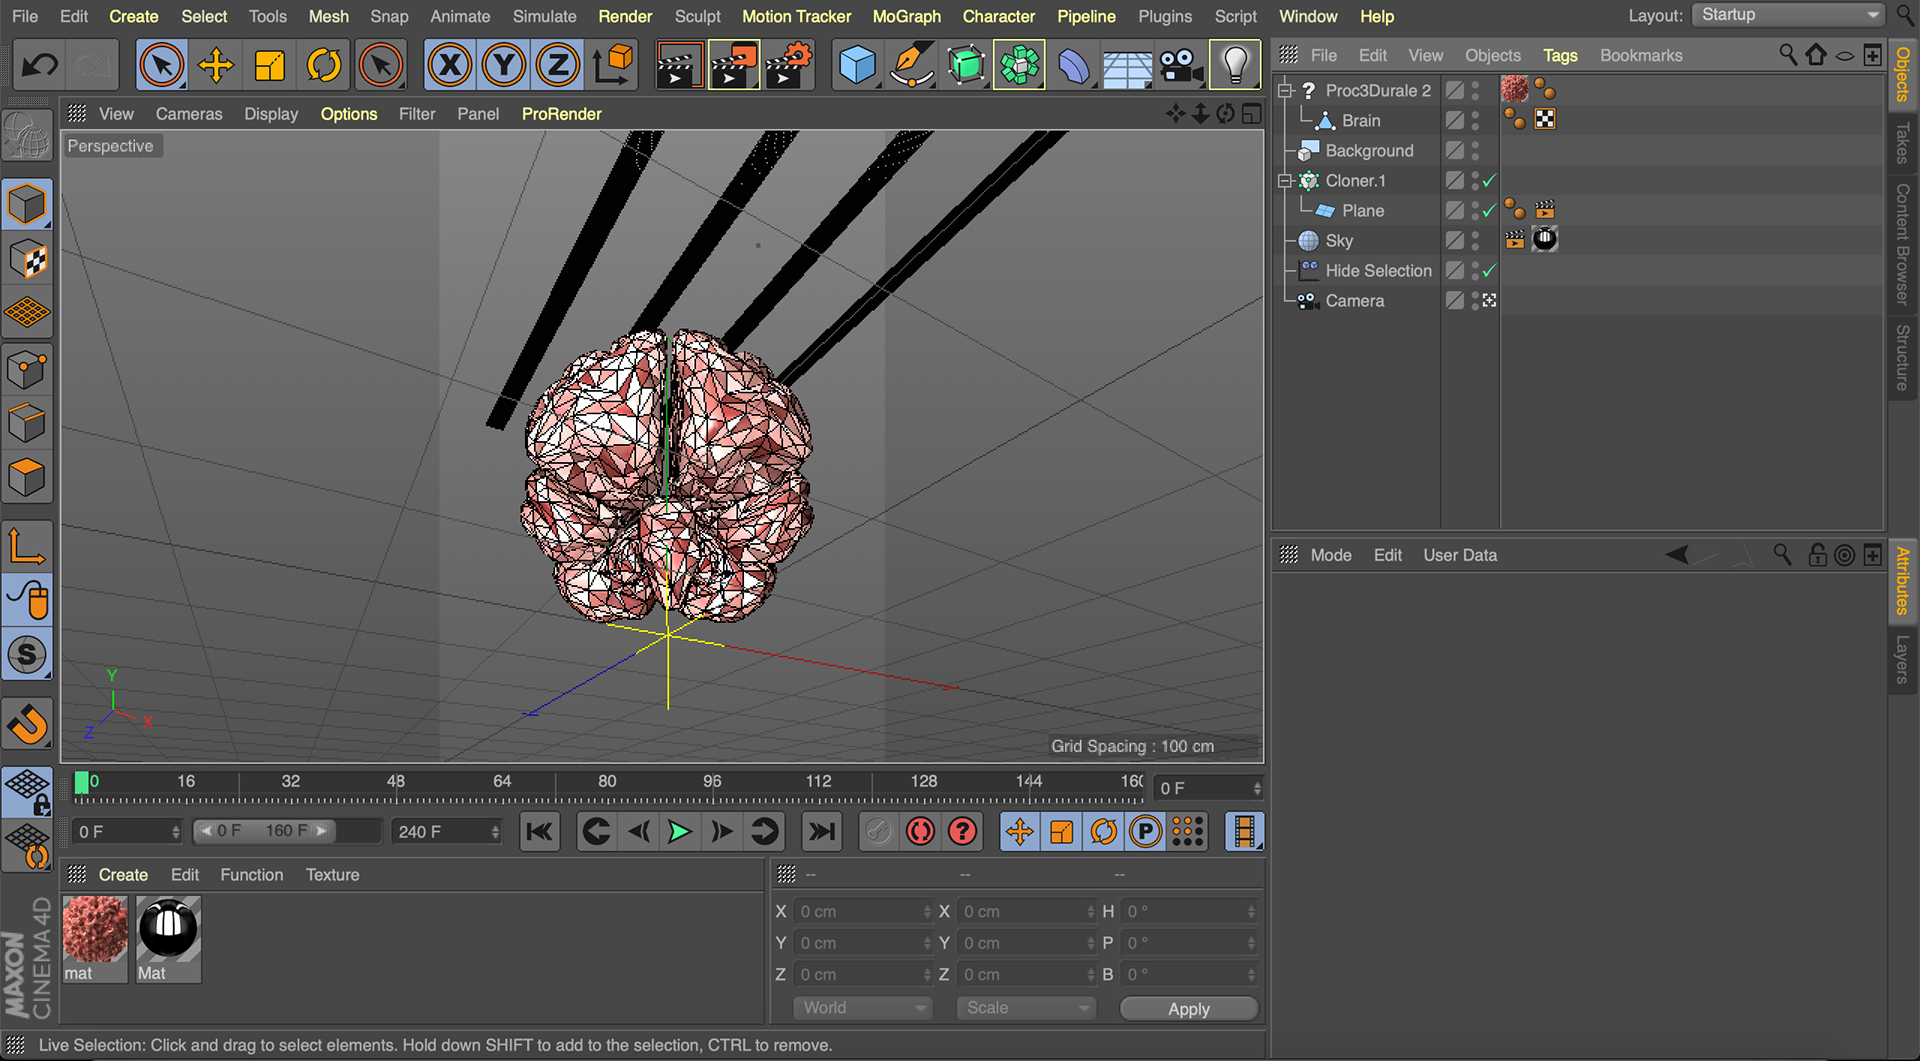Image resolution: width=1920 pixels, height=1061 pixels.
Task: Open the Light object icon
Action: click(1235, 66)
